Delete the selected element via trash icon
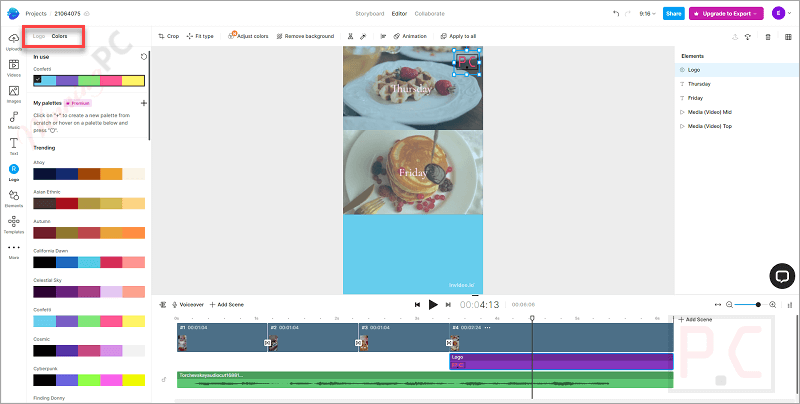Screen dimensions: 800x404 point(768,37)
